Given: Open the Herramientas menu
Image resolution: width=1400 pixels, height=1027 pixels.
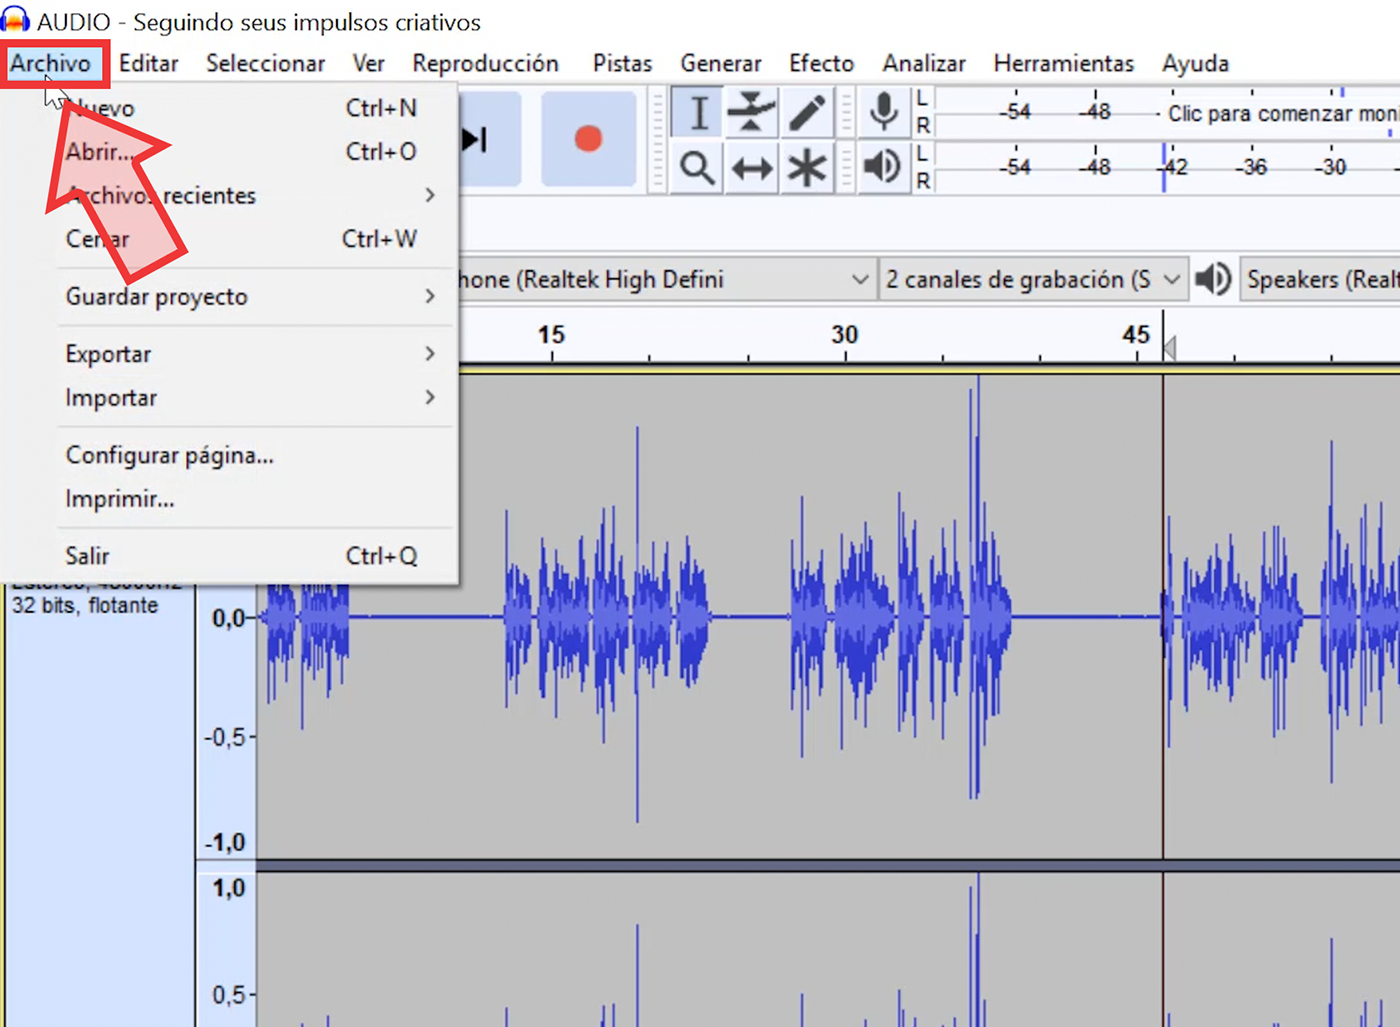Looking at the screenshot, I should [1063, 63].
